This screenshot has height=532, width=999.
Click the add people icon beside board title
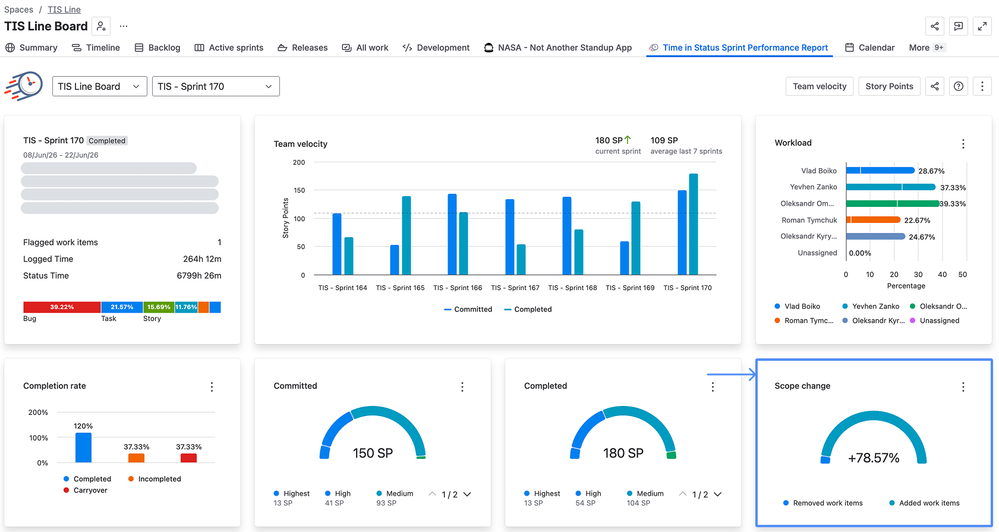click(x=101, y=26)
